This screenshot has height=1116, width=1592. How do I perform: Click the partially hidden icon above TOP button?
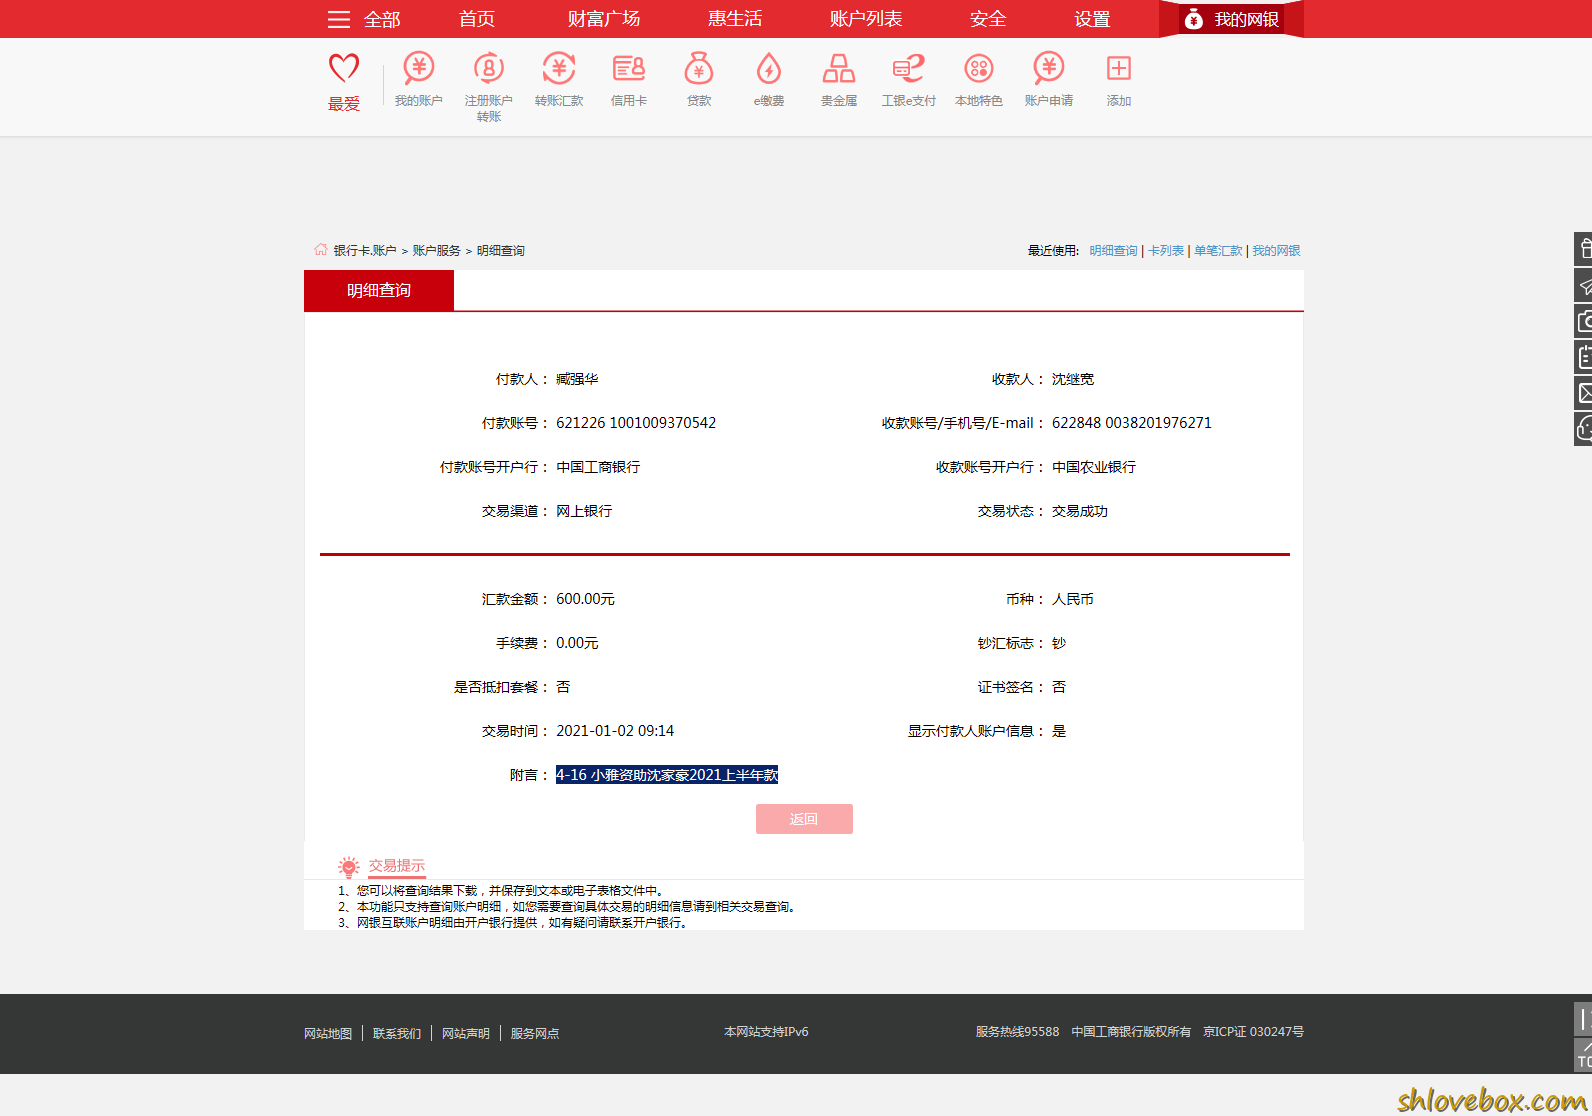[x=1584, y=1019]
